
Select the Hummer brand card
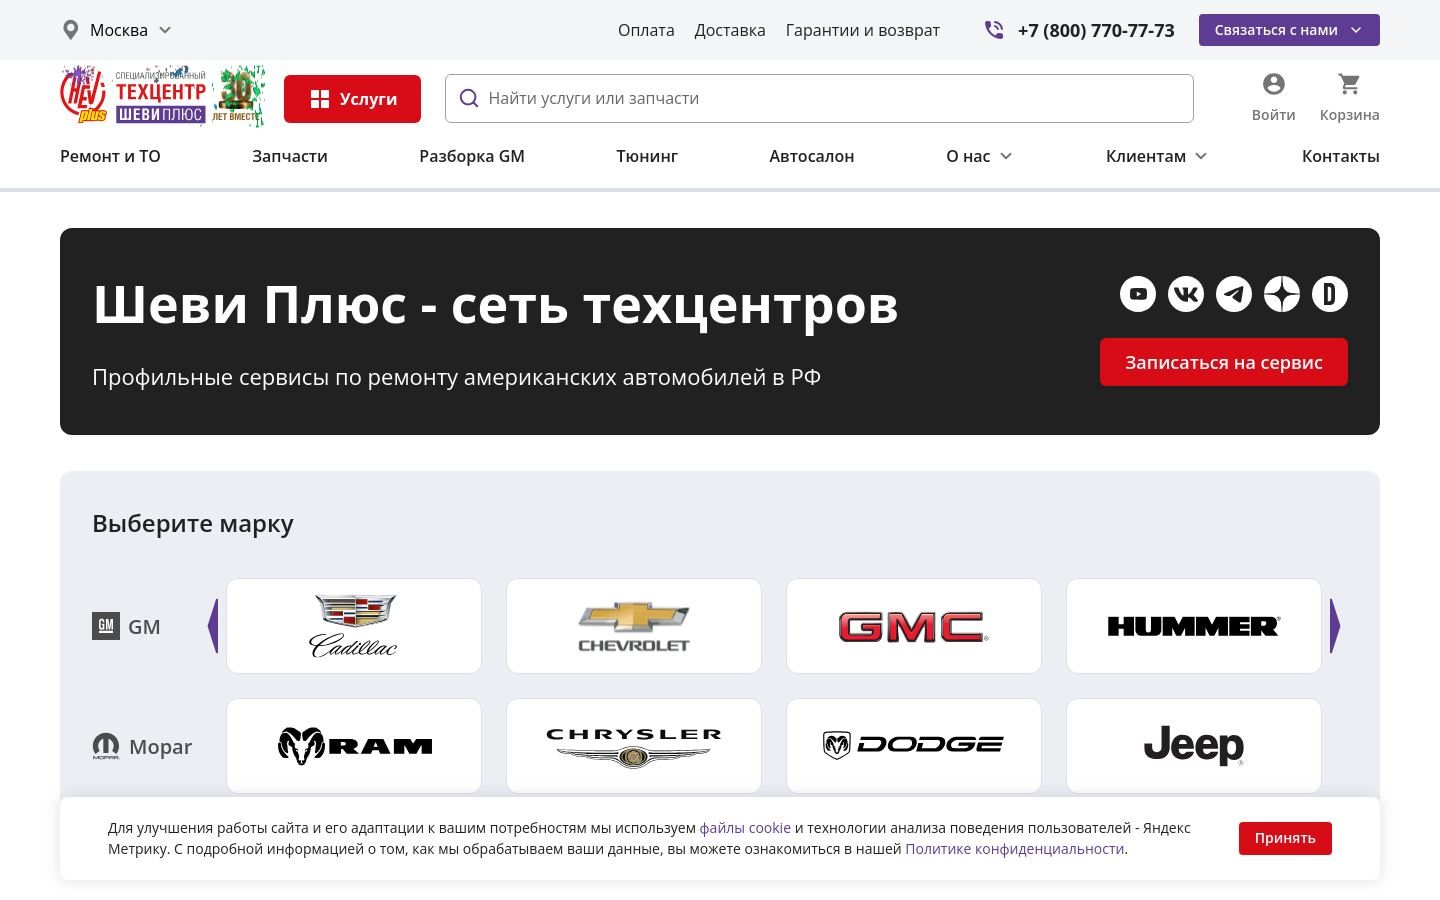(1194, 626)
